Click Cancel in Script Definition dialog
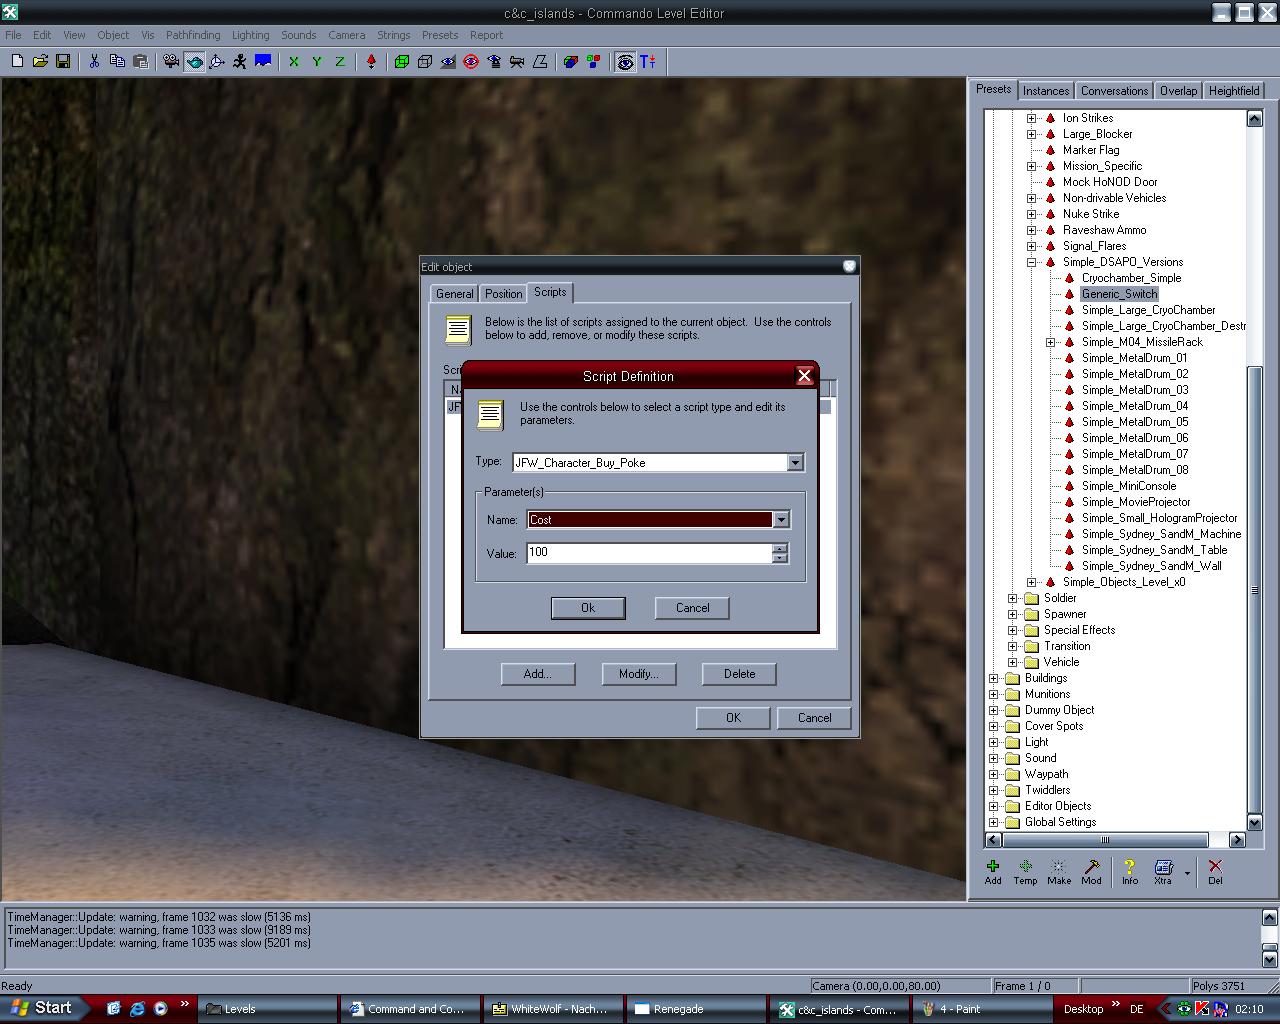This screenshot has height=1024, width=1280. [692, 608]
